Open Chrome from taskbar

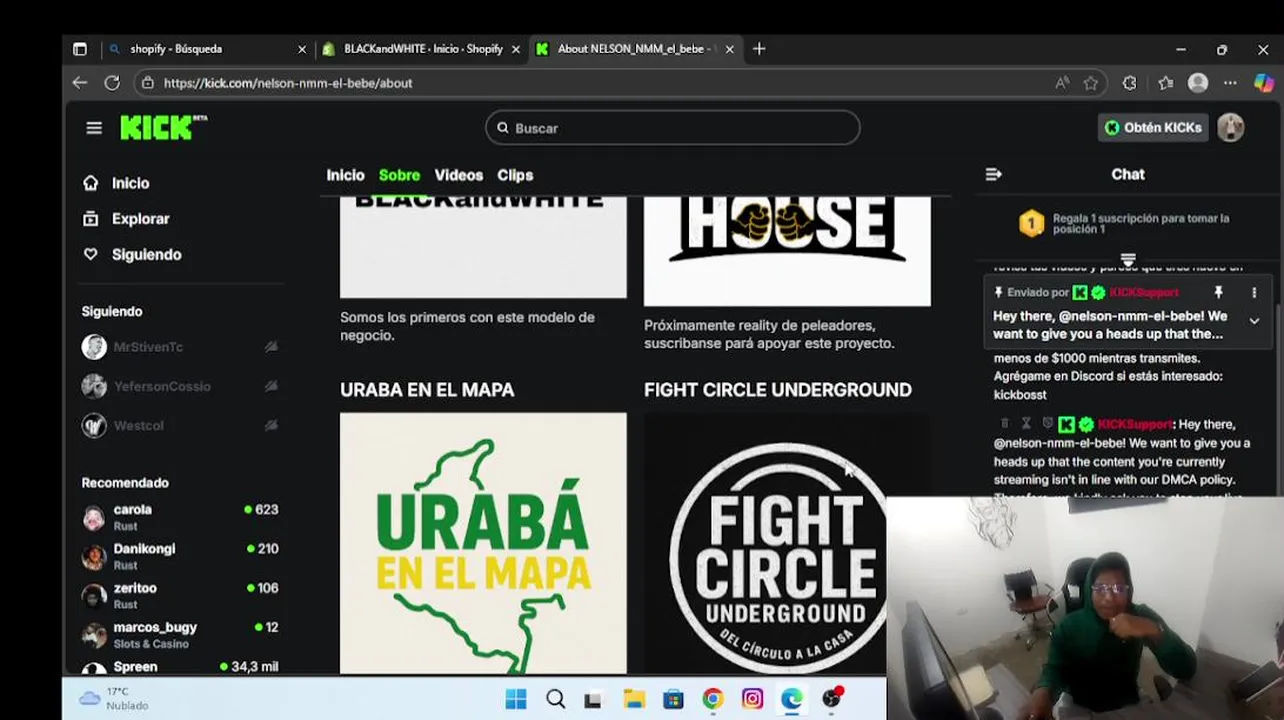[x=713, y=699]
